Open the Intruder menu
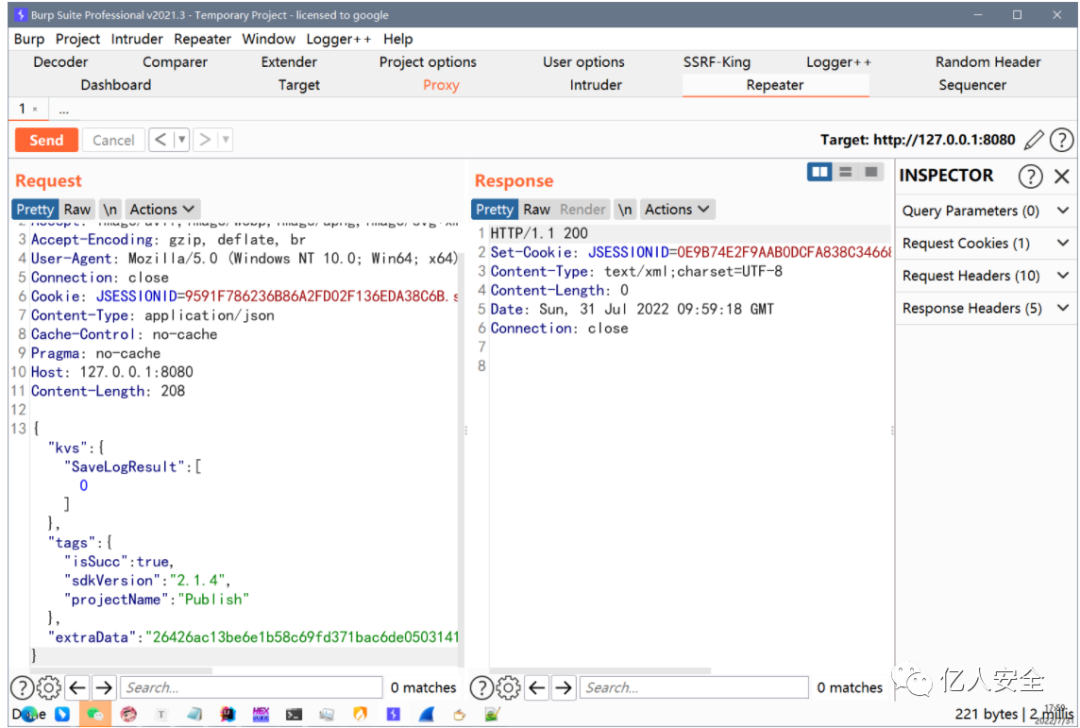Image resolution: width=1080 pixels, height=728 pixels. pyautogui.click(x=137, y=39)
